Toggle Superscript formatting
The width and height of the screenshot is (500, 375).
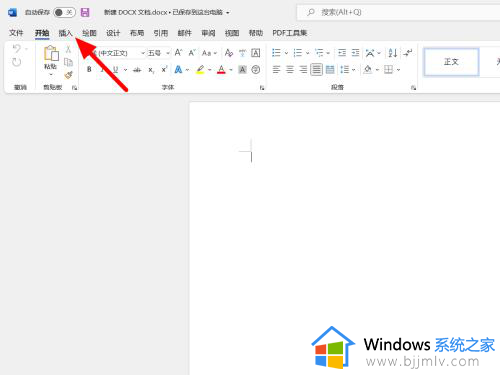click(x=164, y=70)
